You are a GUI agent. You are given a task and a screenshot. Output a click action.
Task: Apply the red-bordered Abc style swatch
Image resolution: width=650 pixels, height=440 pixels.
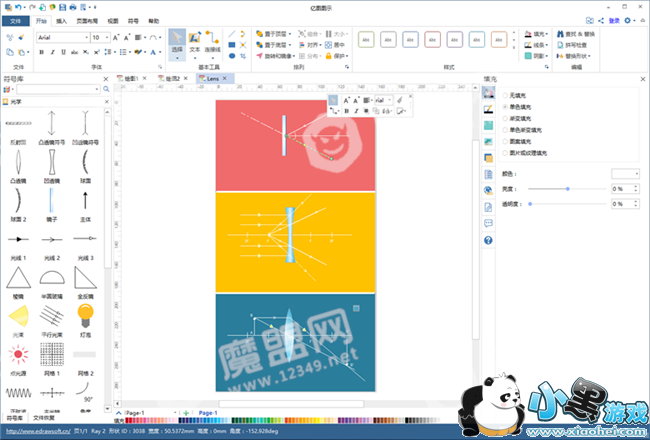pos(432,40)
